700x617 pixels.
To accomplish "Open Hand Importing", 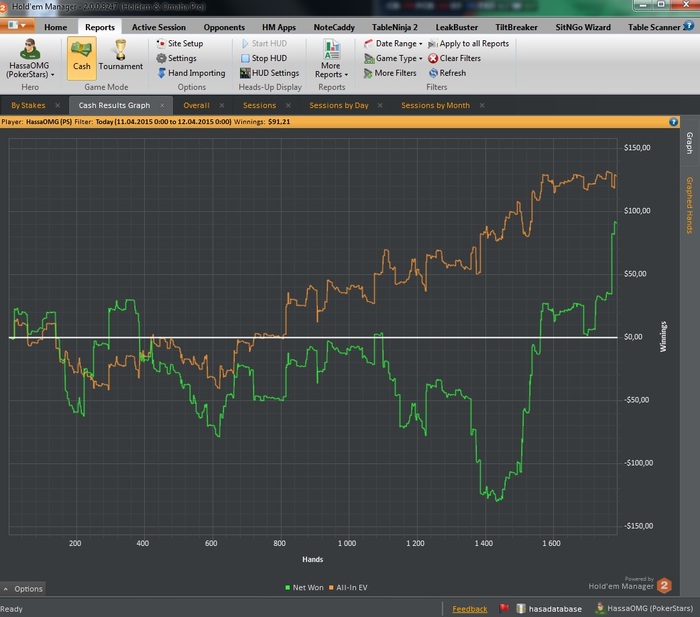I will tap(191, 73).
